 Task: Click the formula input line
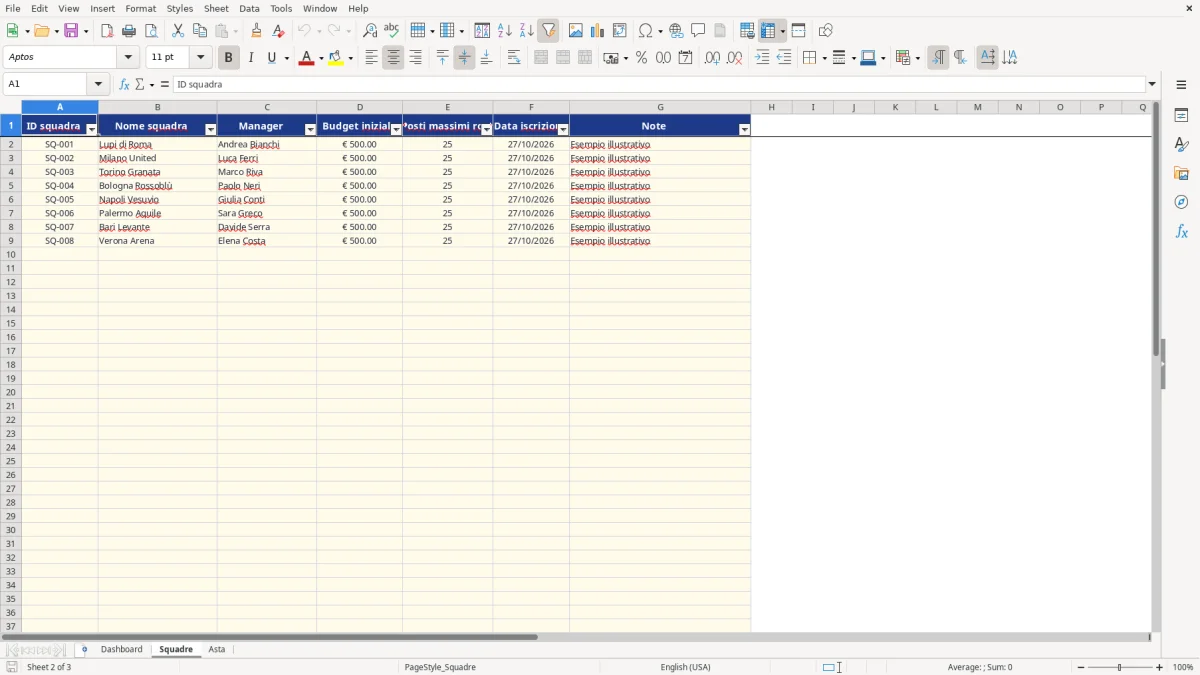coord(659,85)
